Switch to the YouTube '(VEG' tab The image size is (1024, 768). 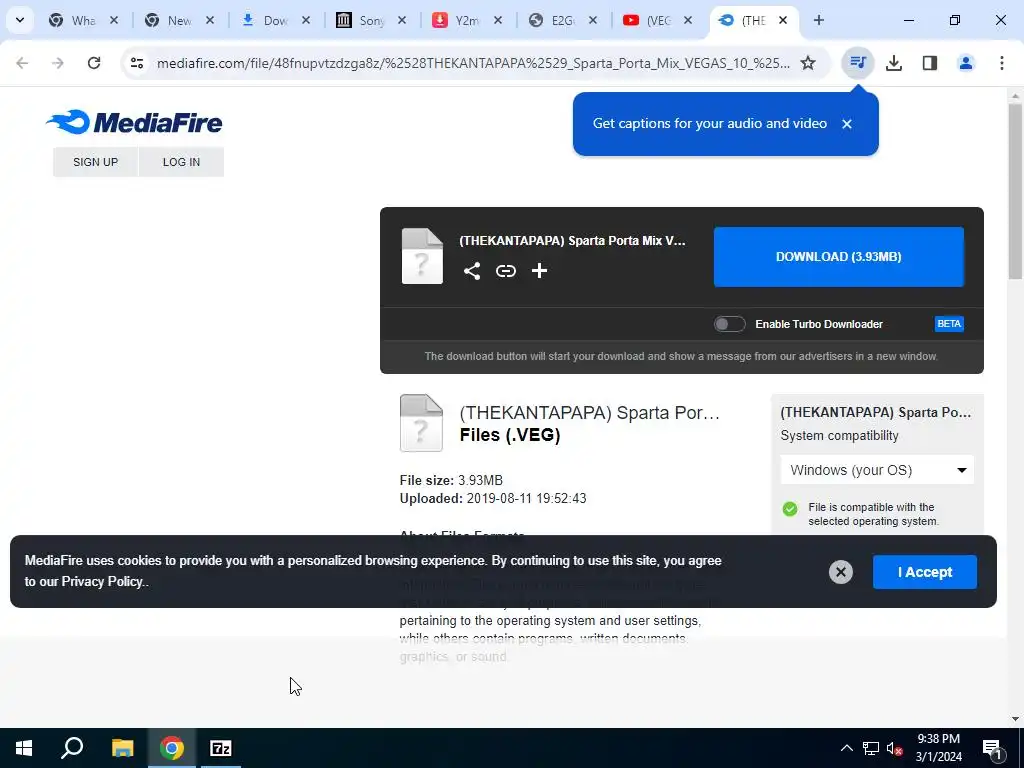tap(657, 20)
